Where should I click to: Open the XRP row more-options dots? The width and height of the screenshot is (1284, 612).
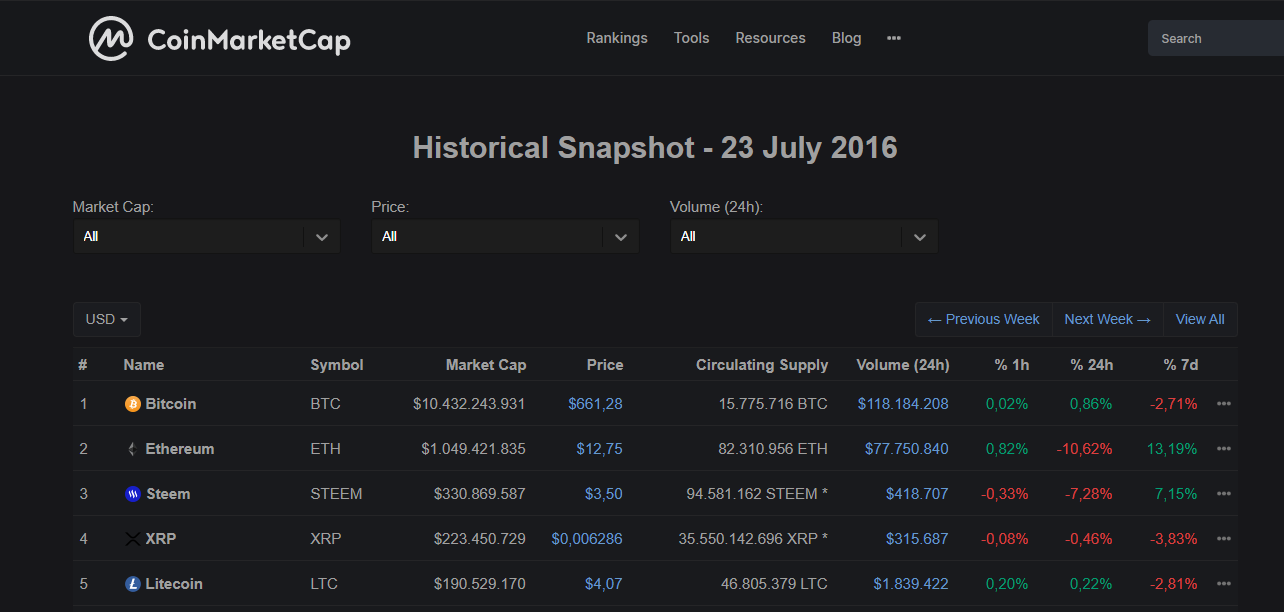[x=1223, y=539]
